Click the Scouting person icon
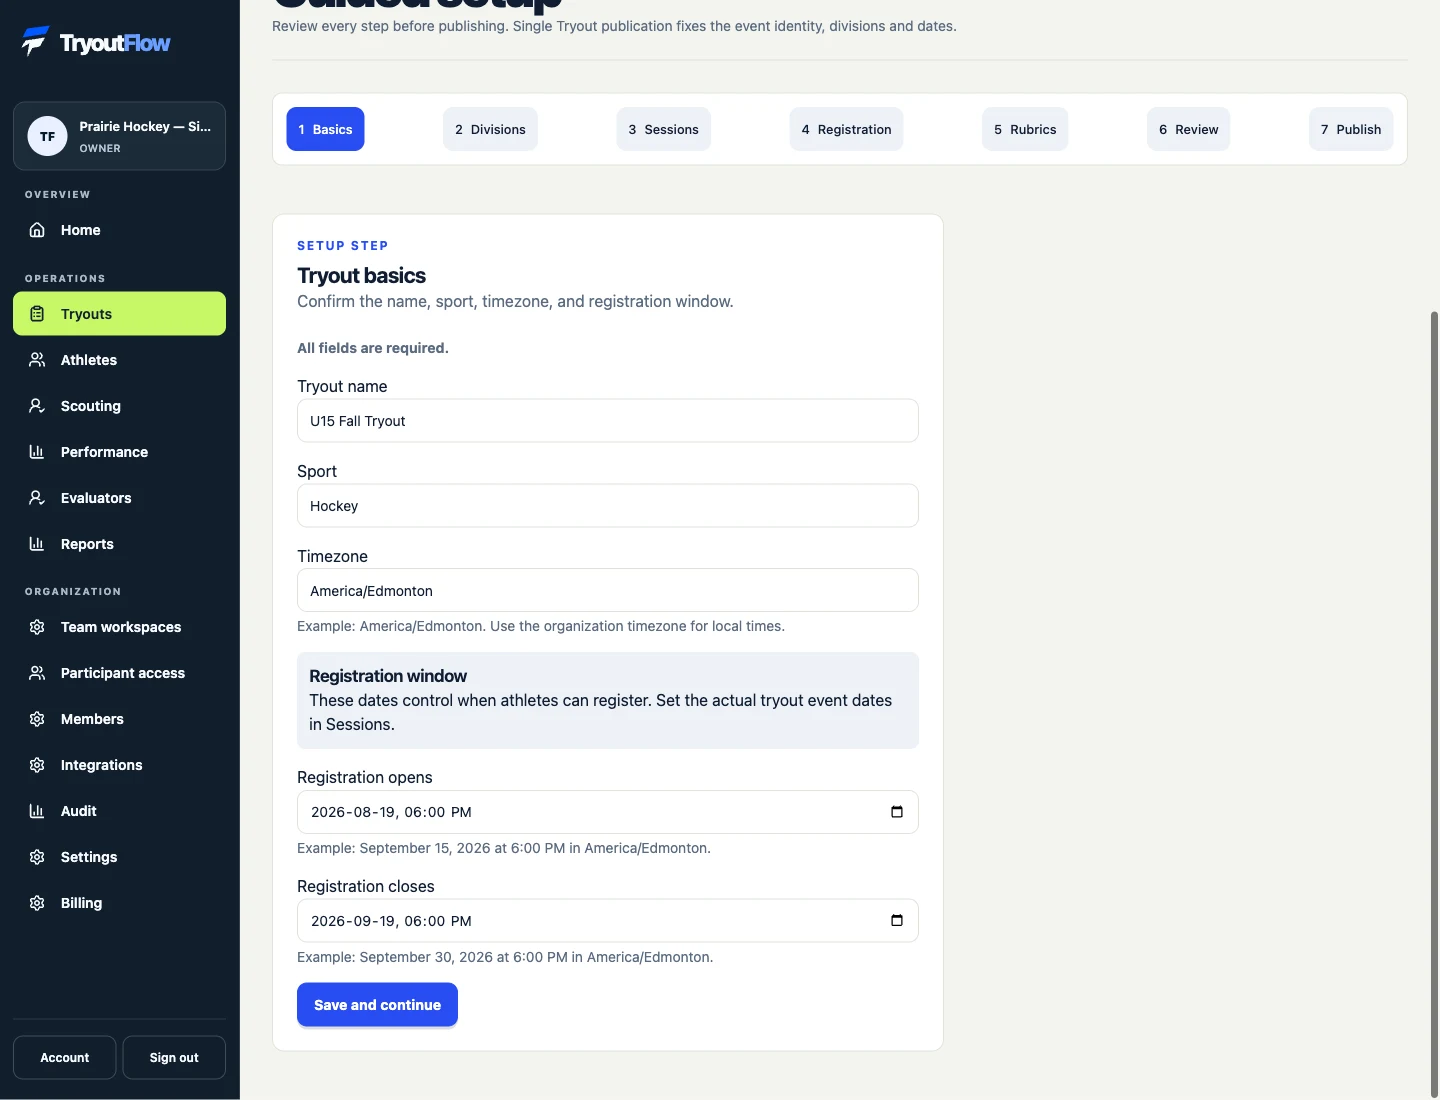Image resolution: width=1440 pixels, height=1100 pixels. coord(37,406)
